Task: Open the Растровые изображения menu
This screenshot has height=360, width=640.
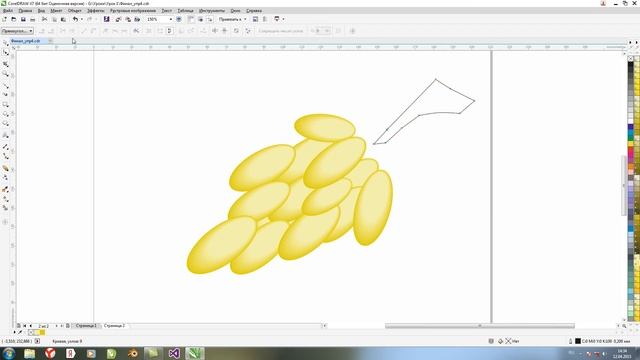Action: (x=133, y=11)
